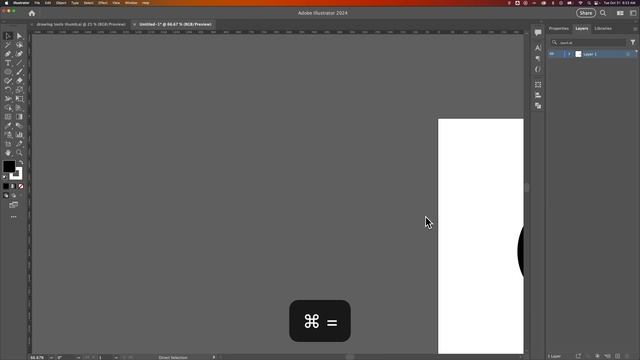Select the Width warp tool

pyautogui.click(x=8, y=99)
